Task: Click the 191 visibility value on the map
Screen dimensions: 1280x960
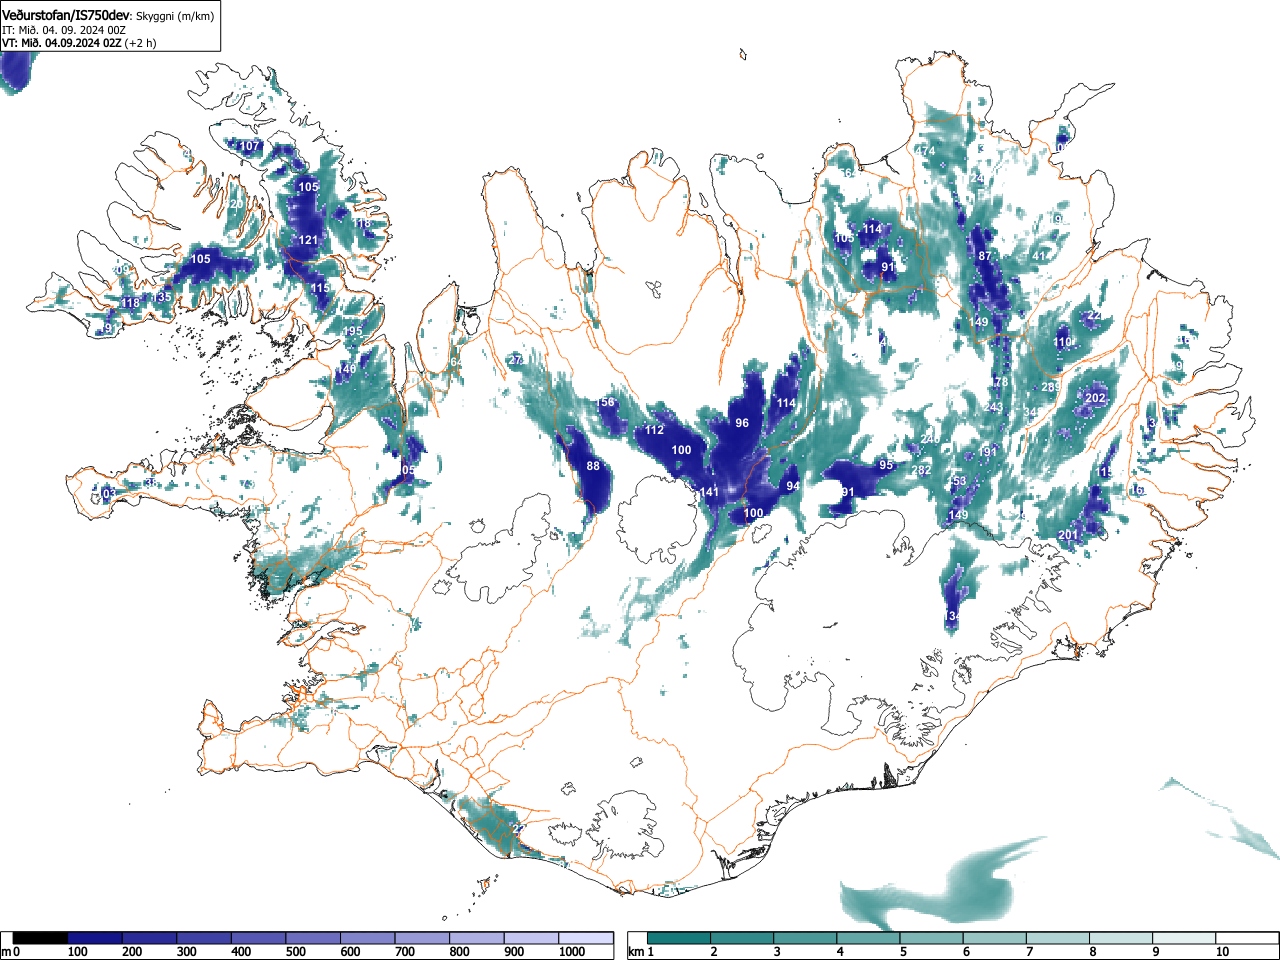Action: point(988,452)
